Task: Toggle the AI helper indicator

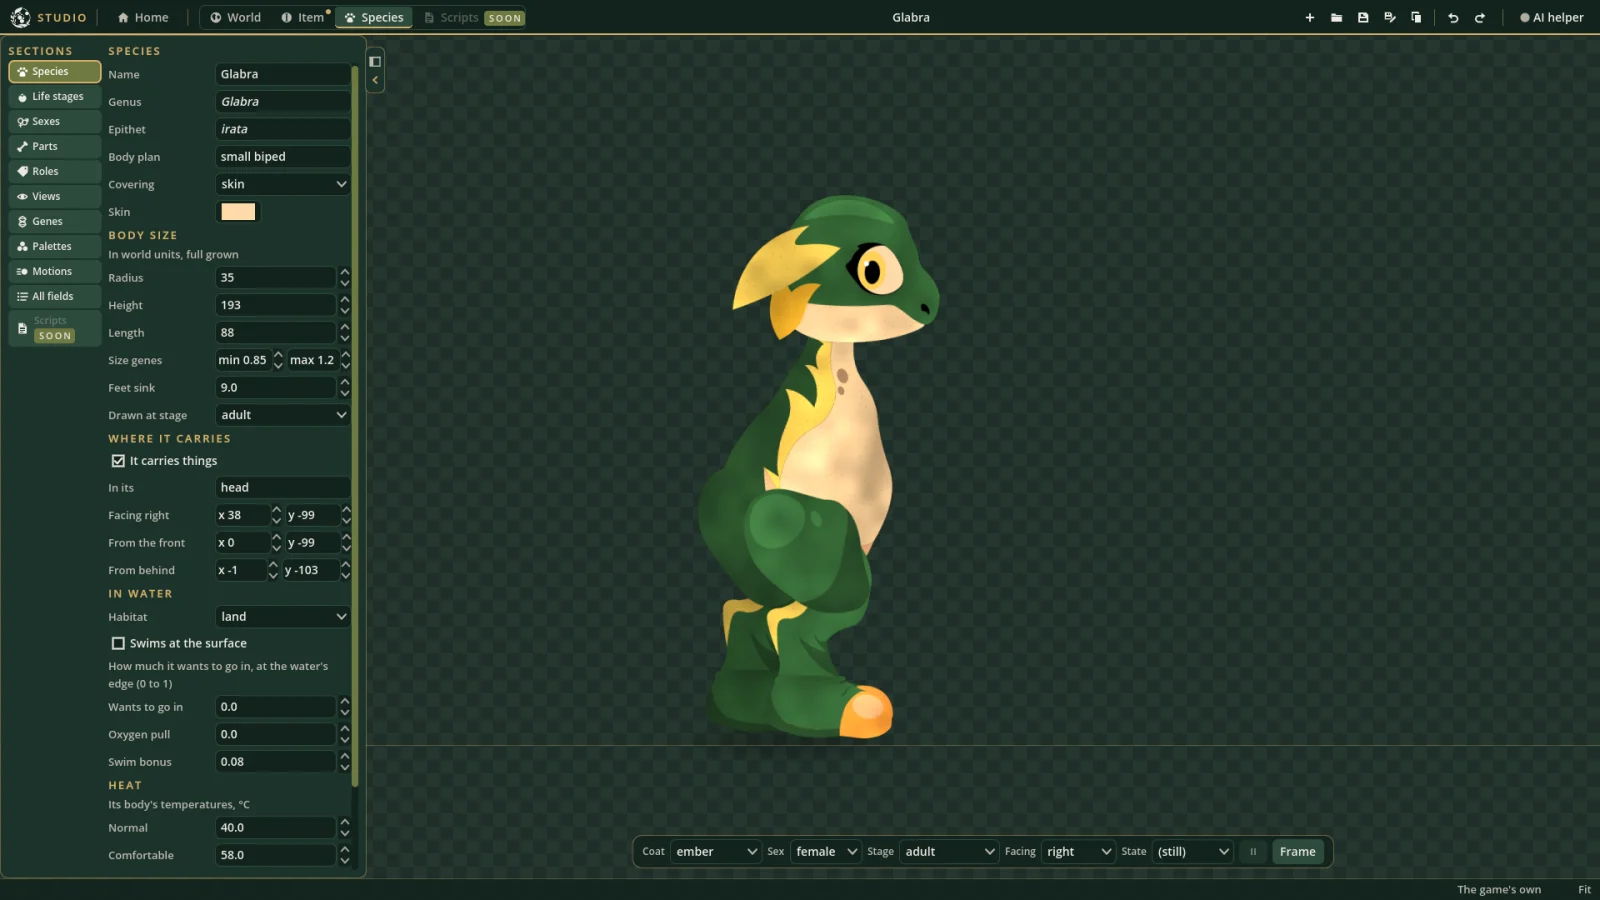Action: tap(1551, 18)
